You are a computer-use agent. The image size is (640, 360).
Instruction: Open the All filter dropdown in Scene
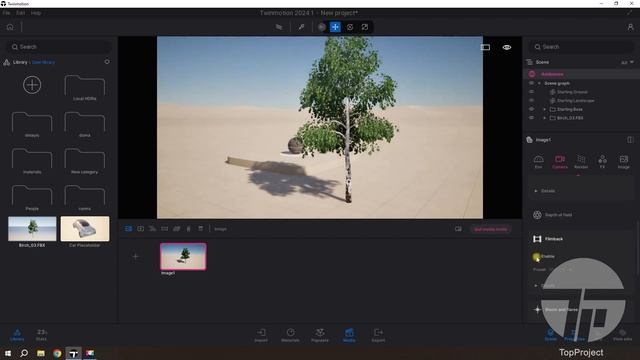click(x=627, y=62)
